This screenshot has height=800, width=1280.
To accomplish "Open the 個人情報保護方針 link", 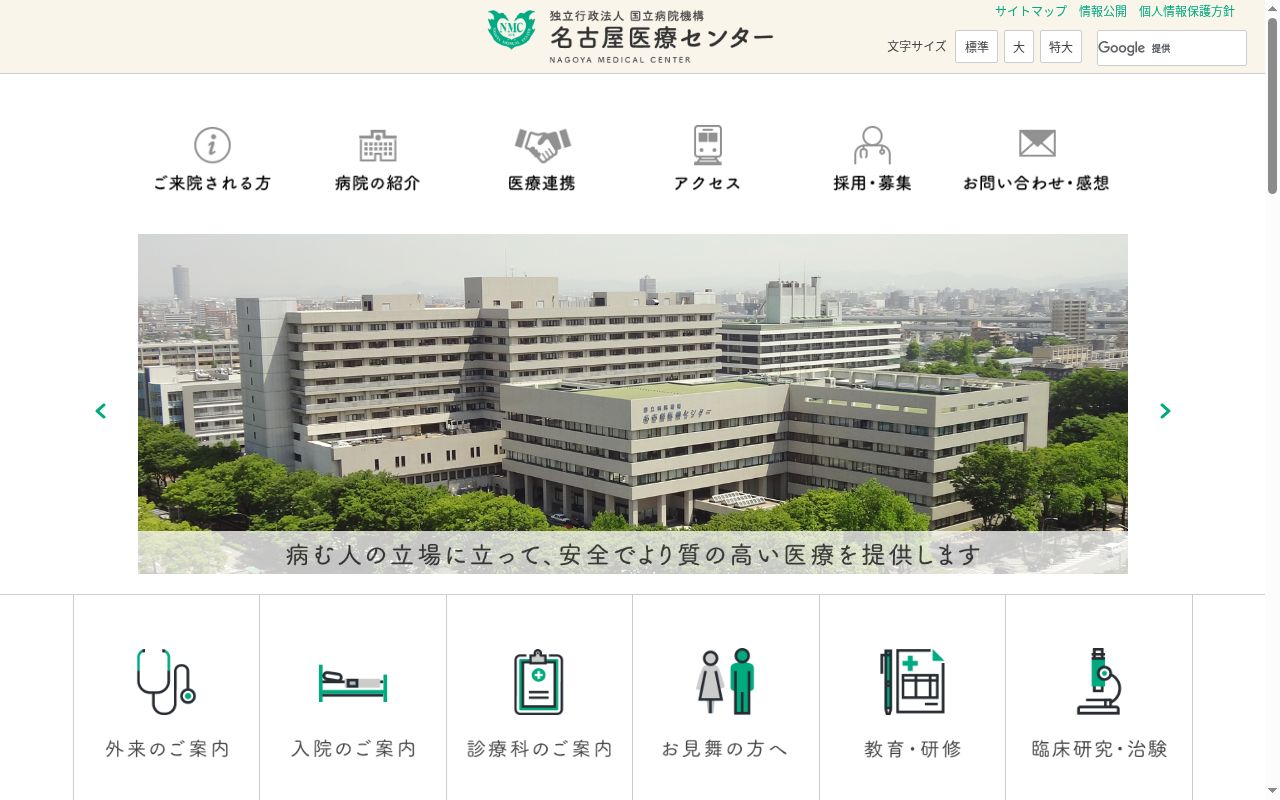I will coord(1187,11).
